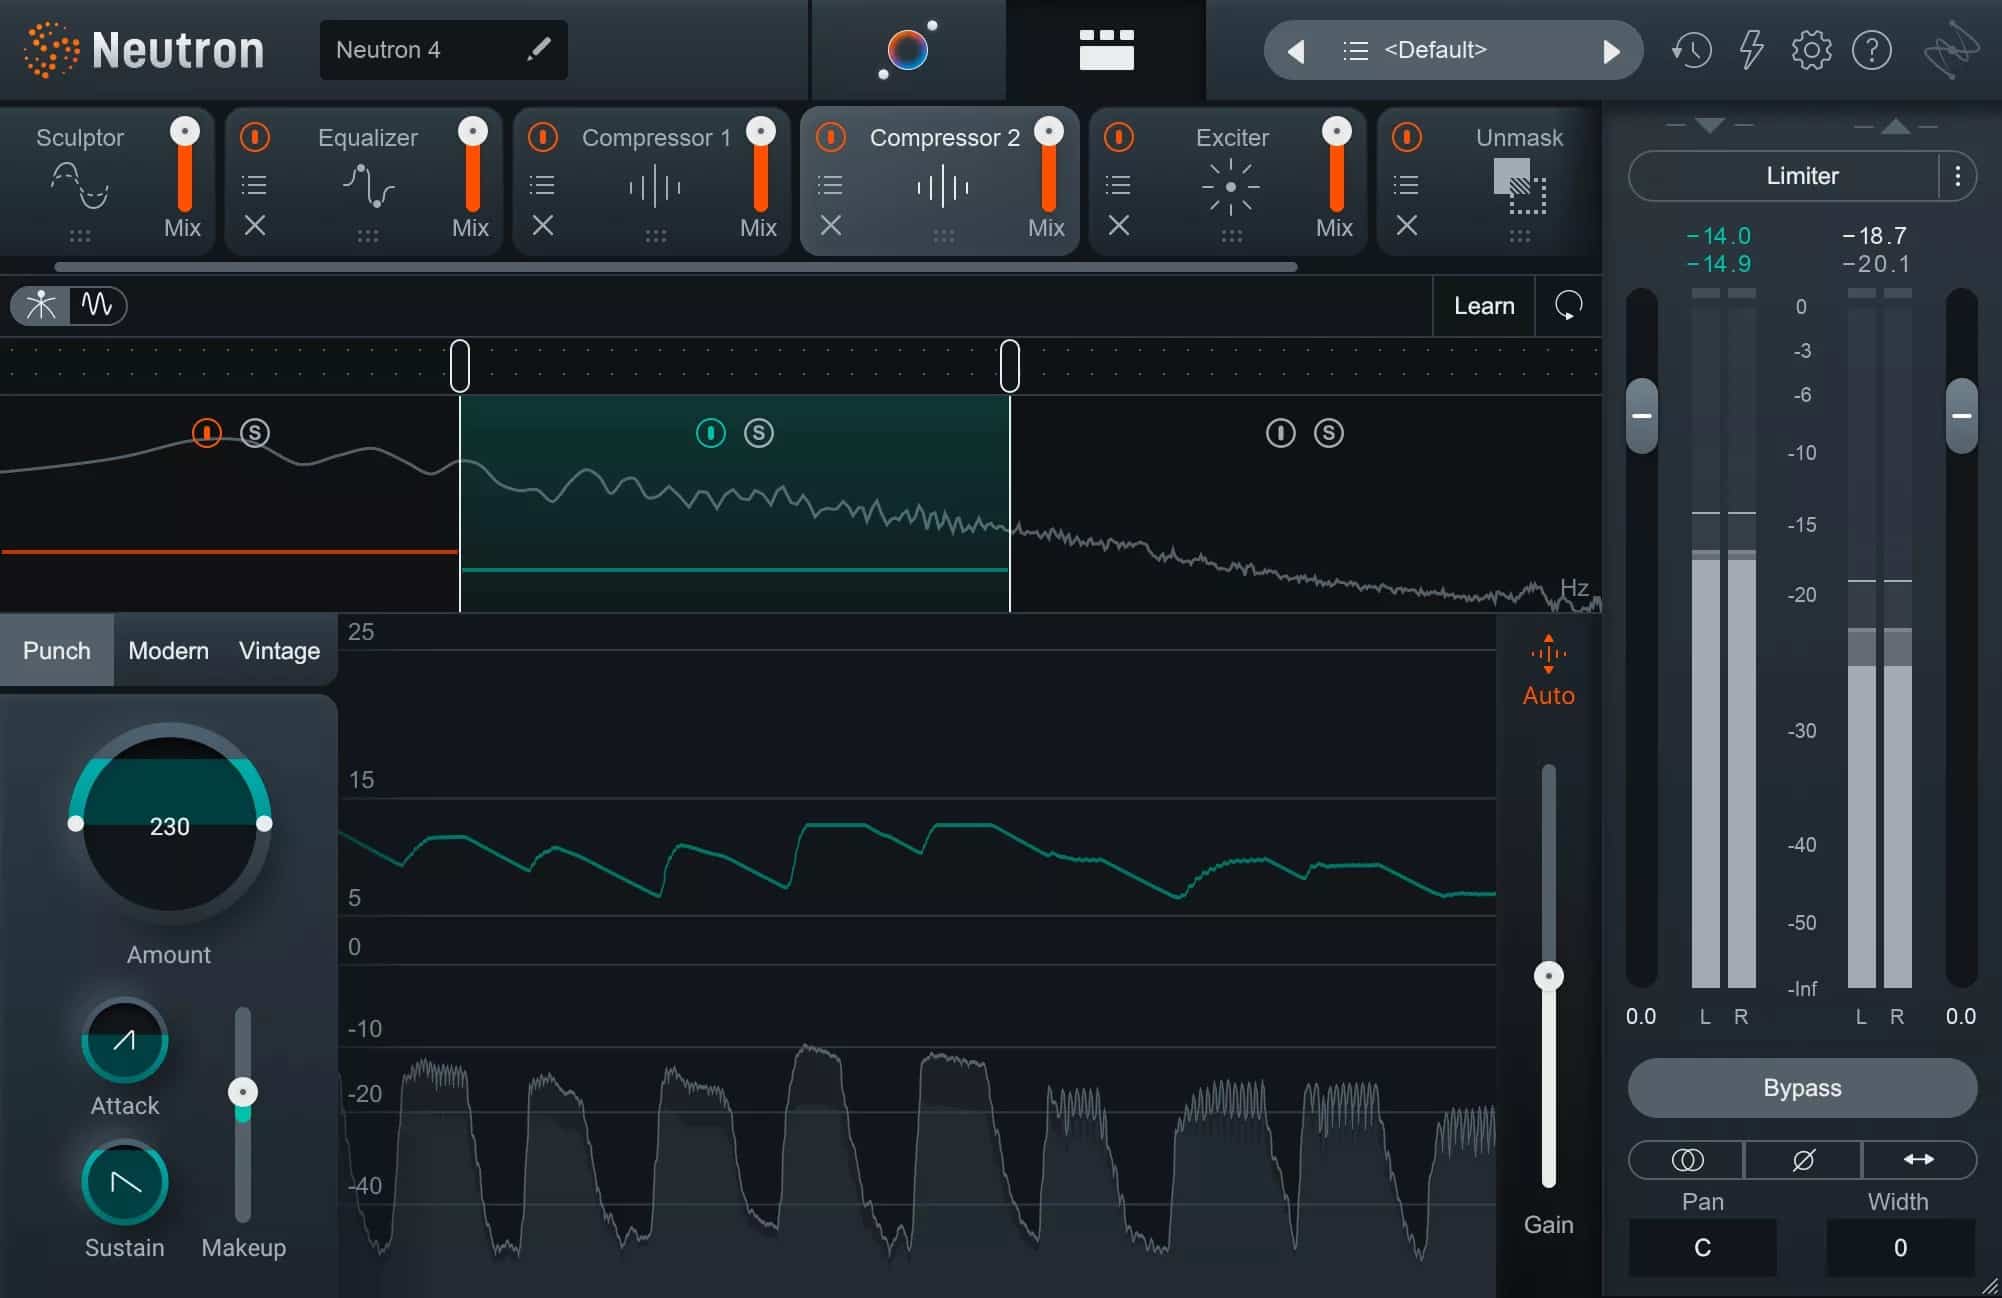
Task: Open the Limiter options three-dot menu
Action: click(1959, 176)
